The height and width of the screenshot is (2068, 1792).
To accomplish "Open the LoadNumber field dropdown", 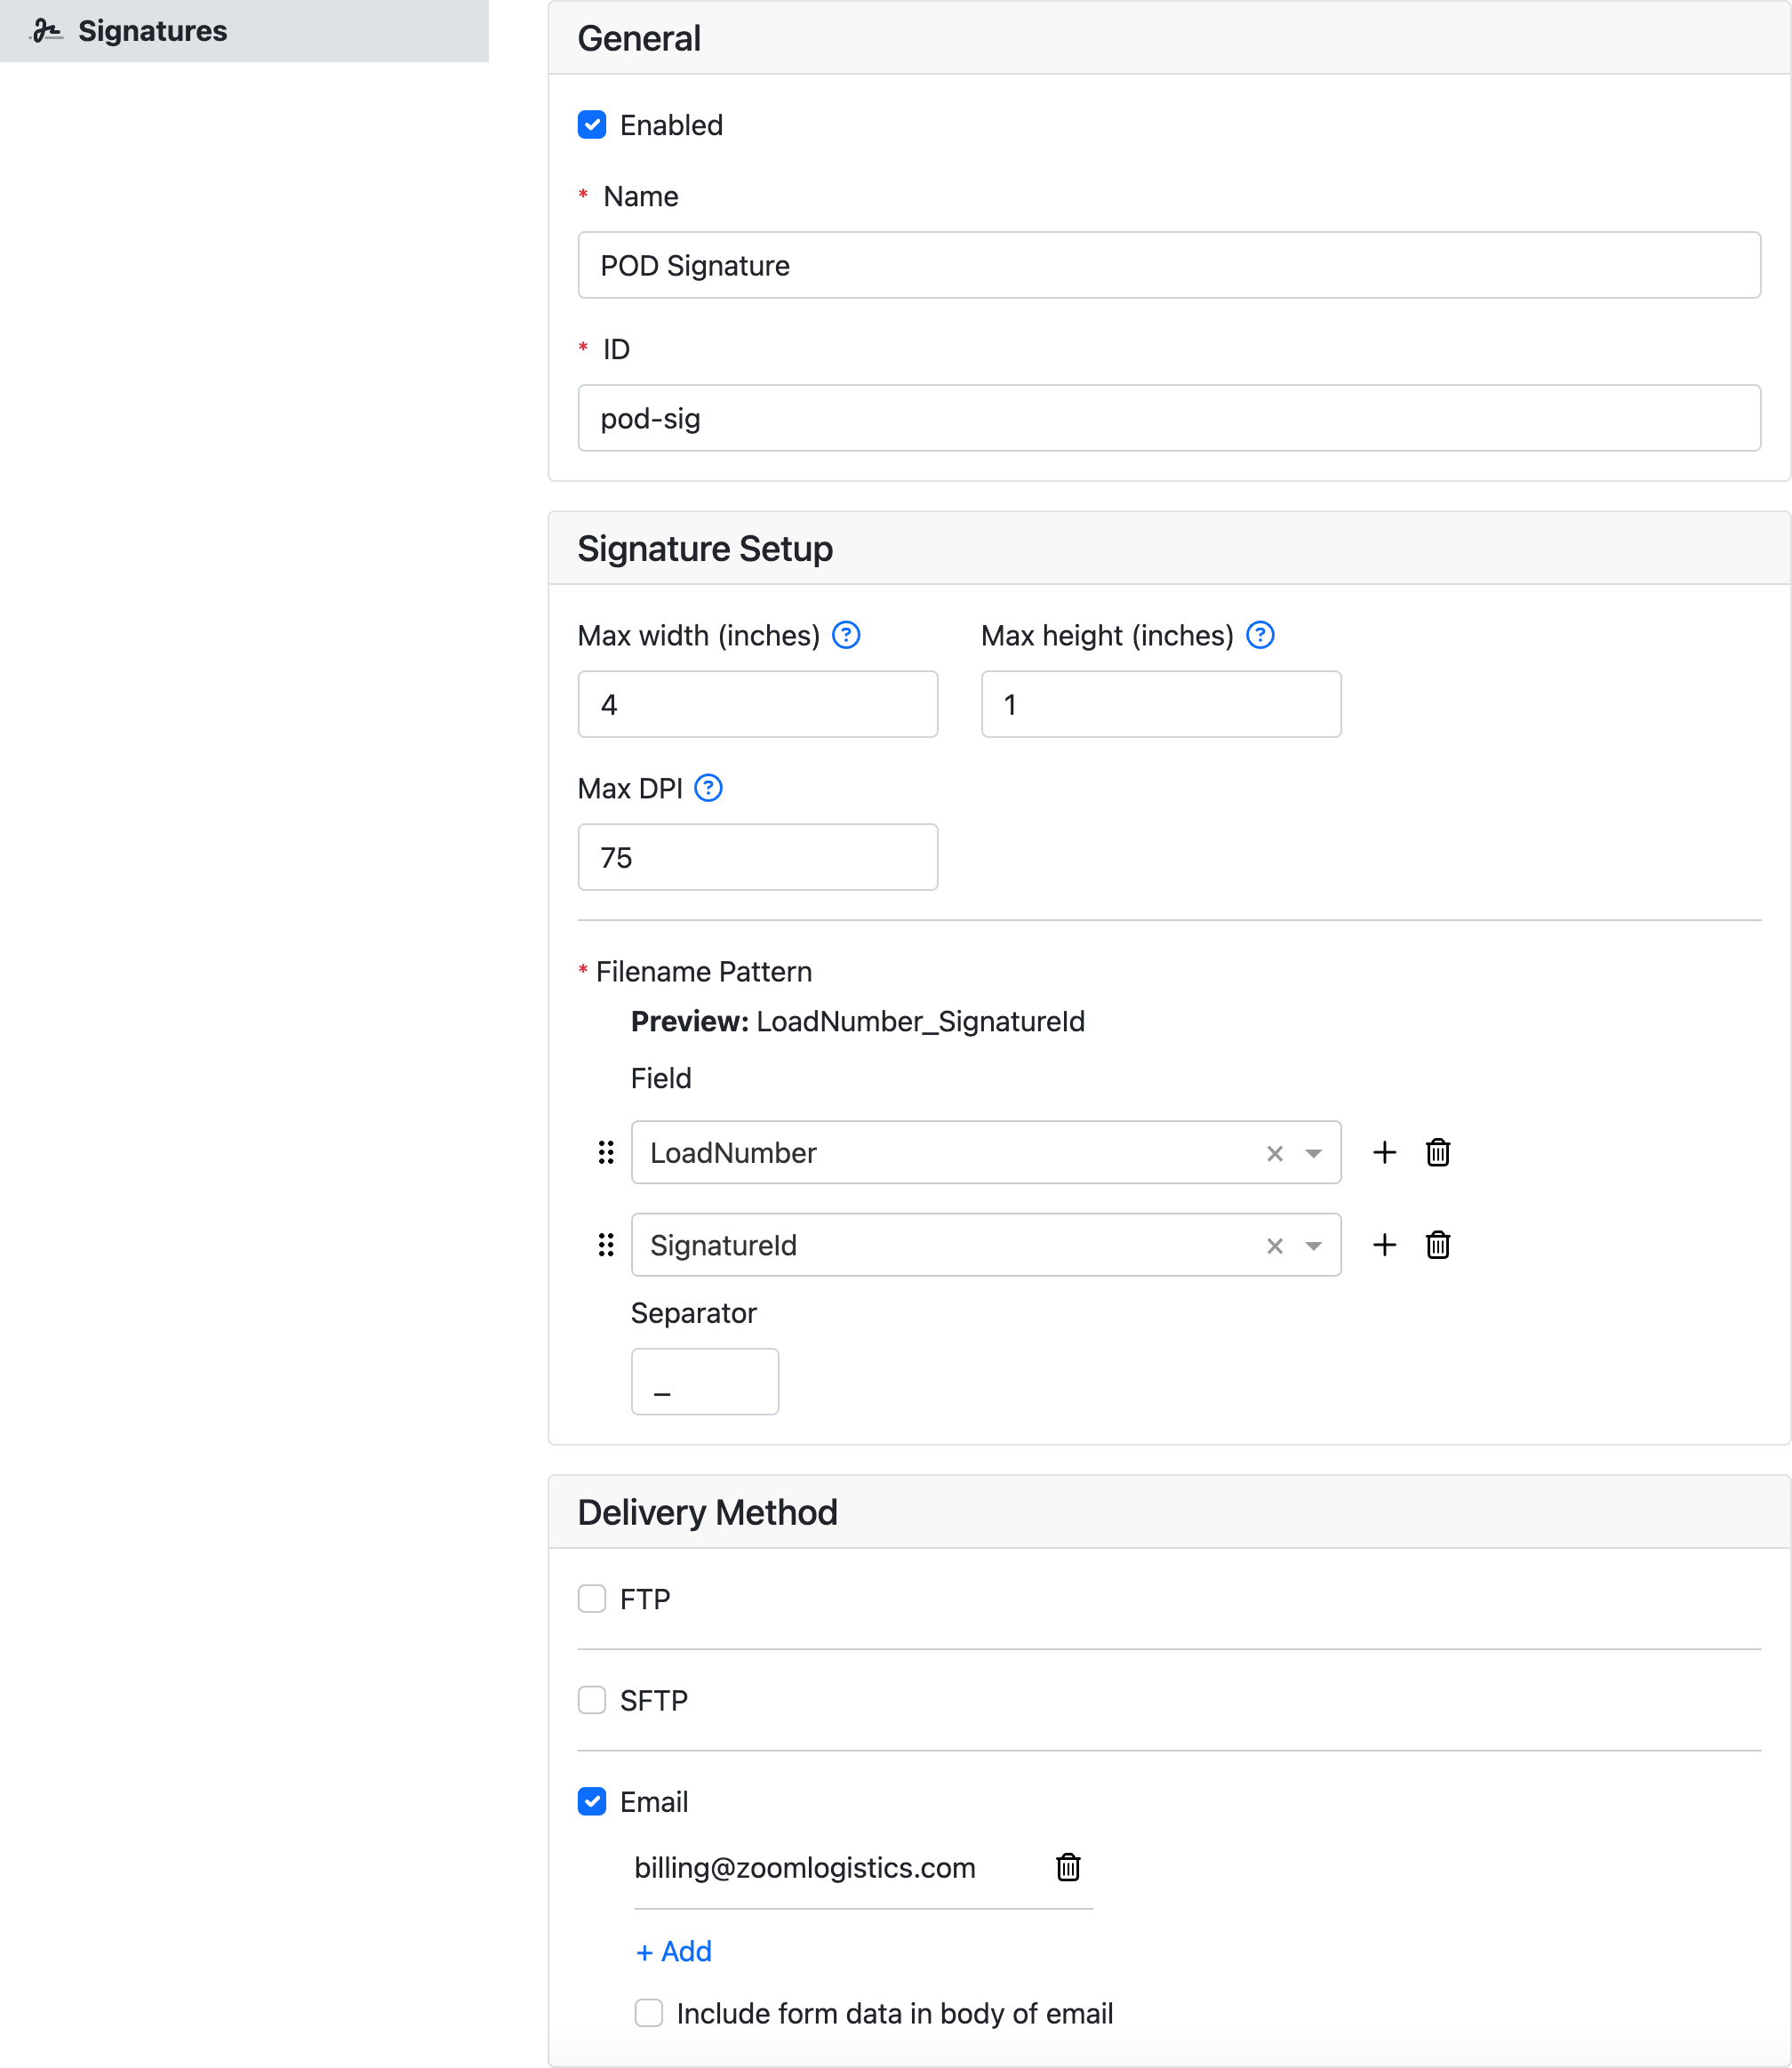I will [1313, 1153].
